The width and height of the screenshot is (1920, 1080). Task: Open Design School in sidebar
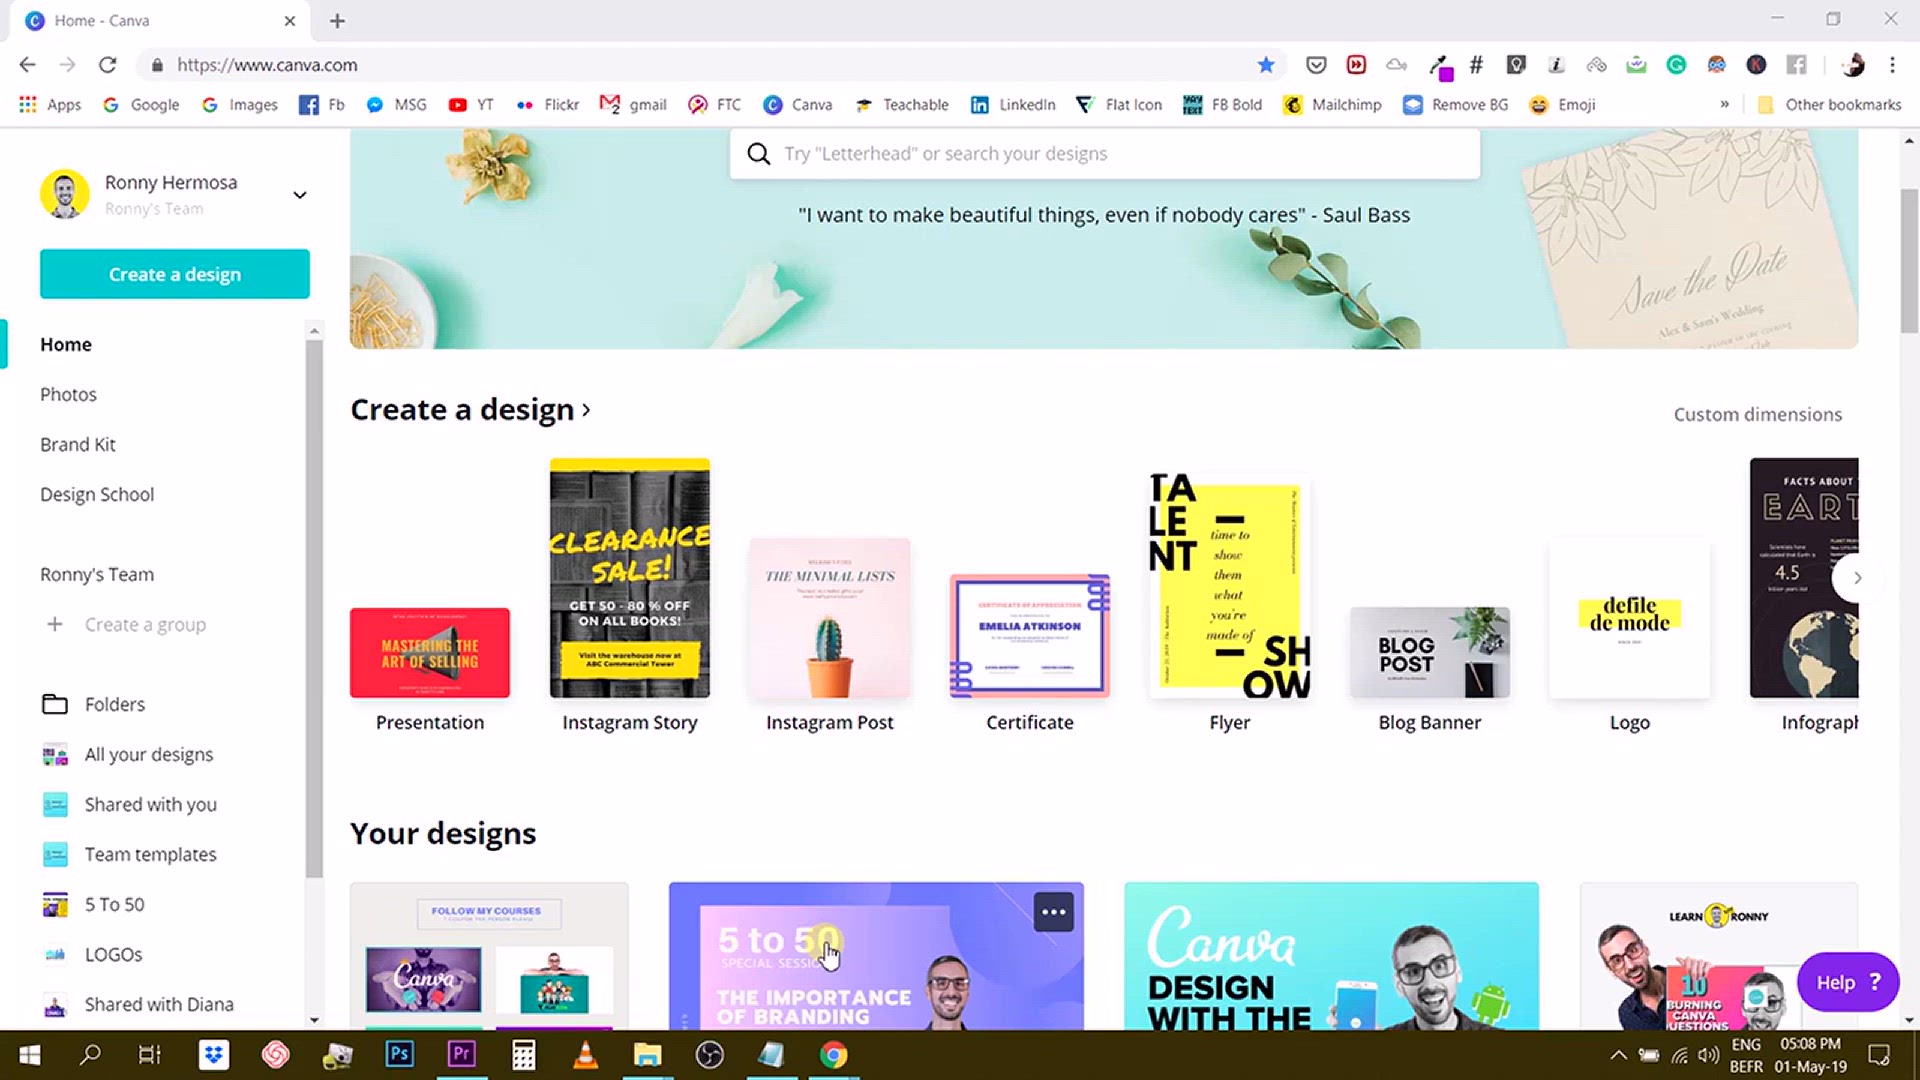pos(97,494)
